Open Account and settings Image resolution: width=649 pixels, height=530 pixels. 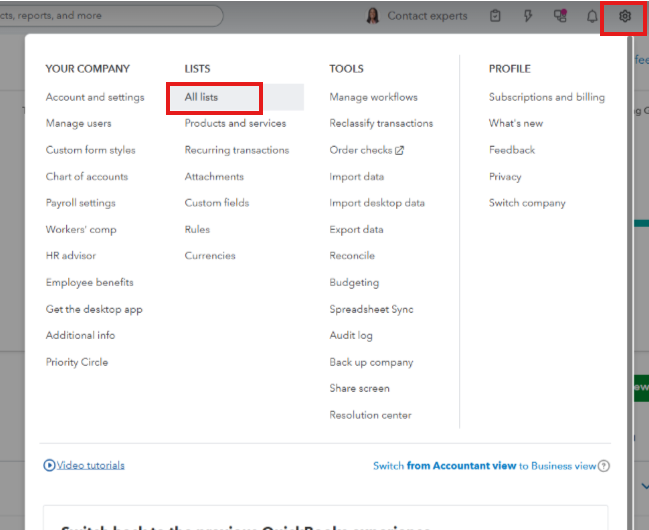coord(95,97)
